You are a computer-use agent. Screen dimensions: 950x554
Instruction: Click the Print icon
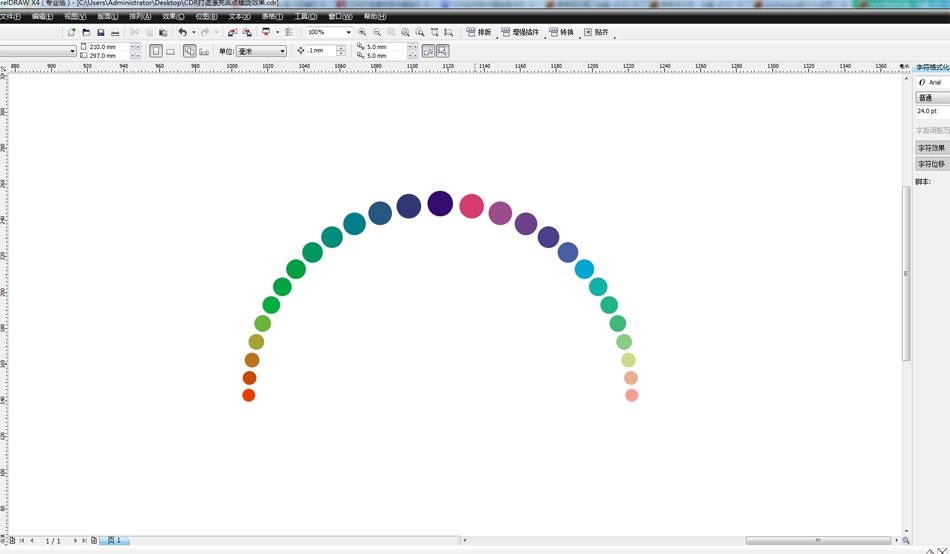pyautogui.click(x=115, y=32)
